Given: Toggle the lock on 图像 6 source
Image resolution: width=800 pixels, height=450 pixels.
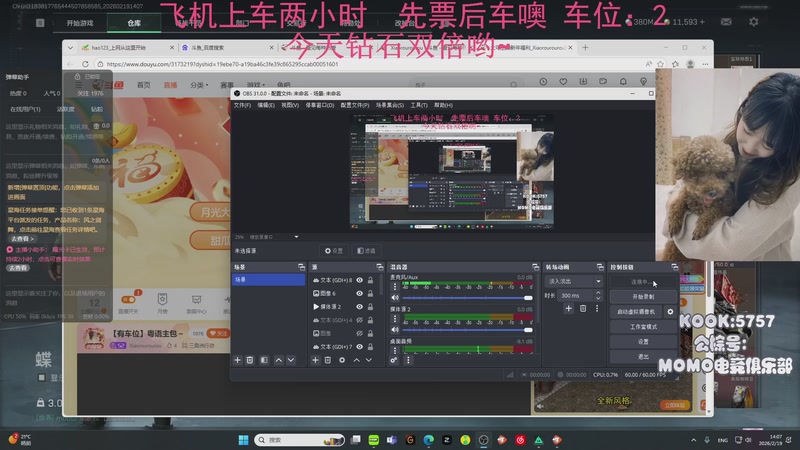Looking at the screenshot, I should pos(370,293).
